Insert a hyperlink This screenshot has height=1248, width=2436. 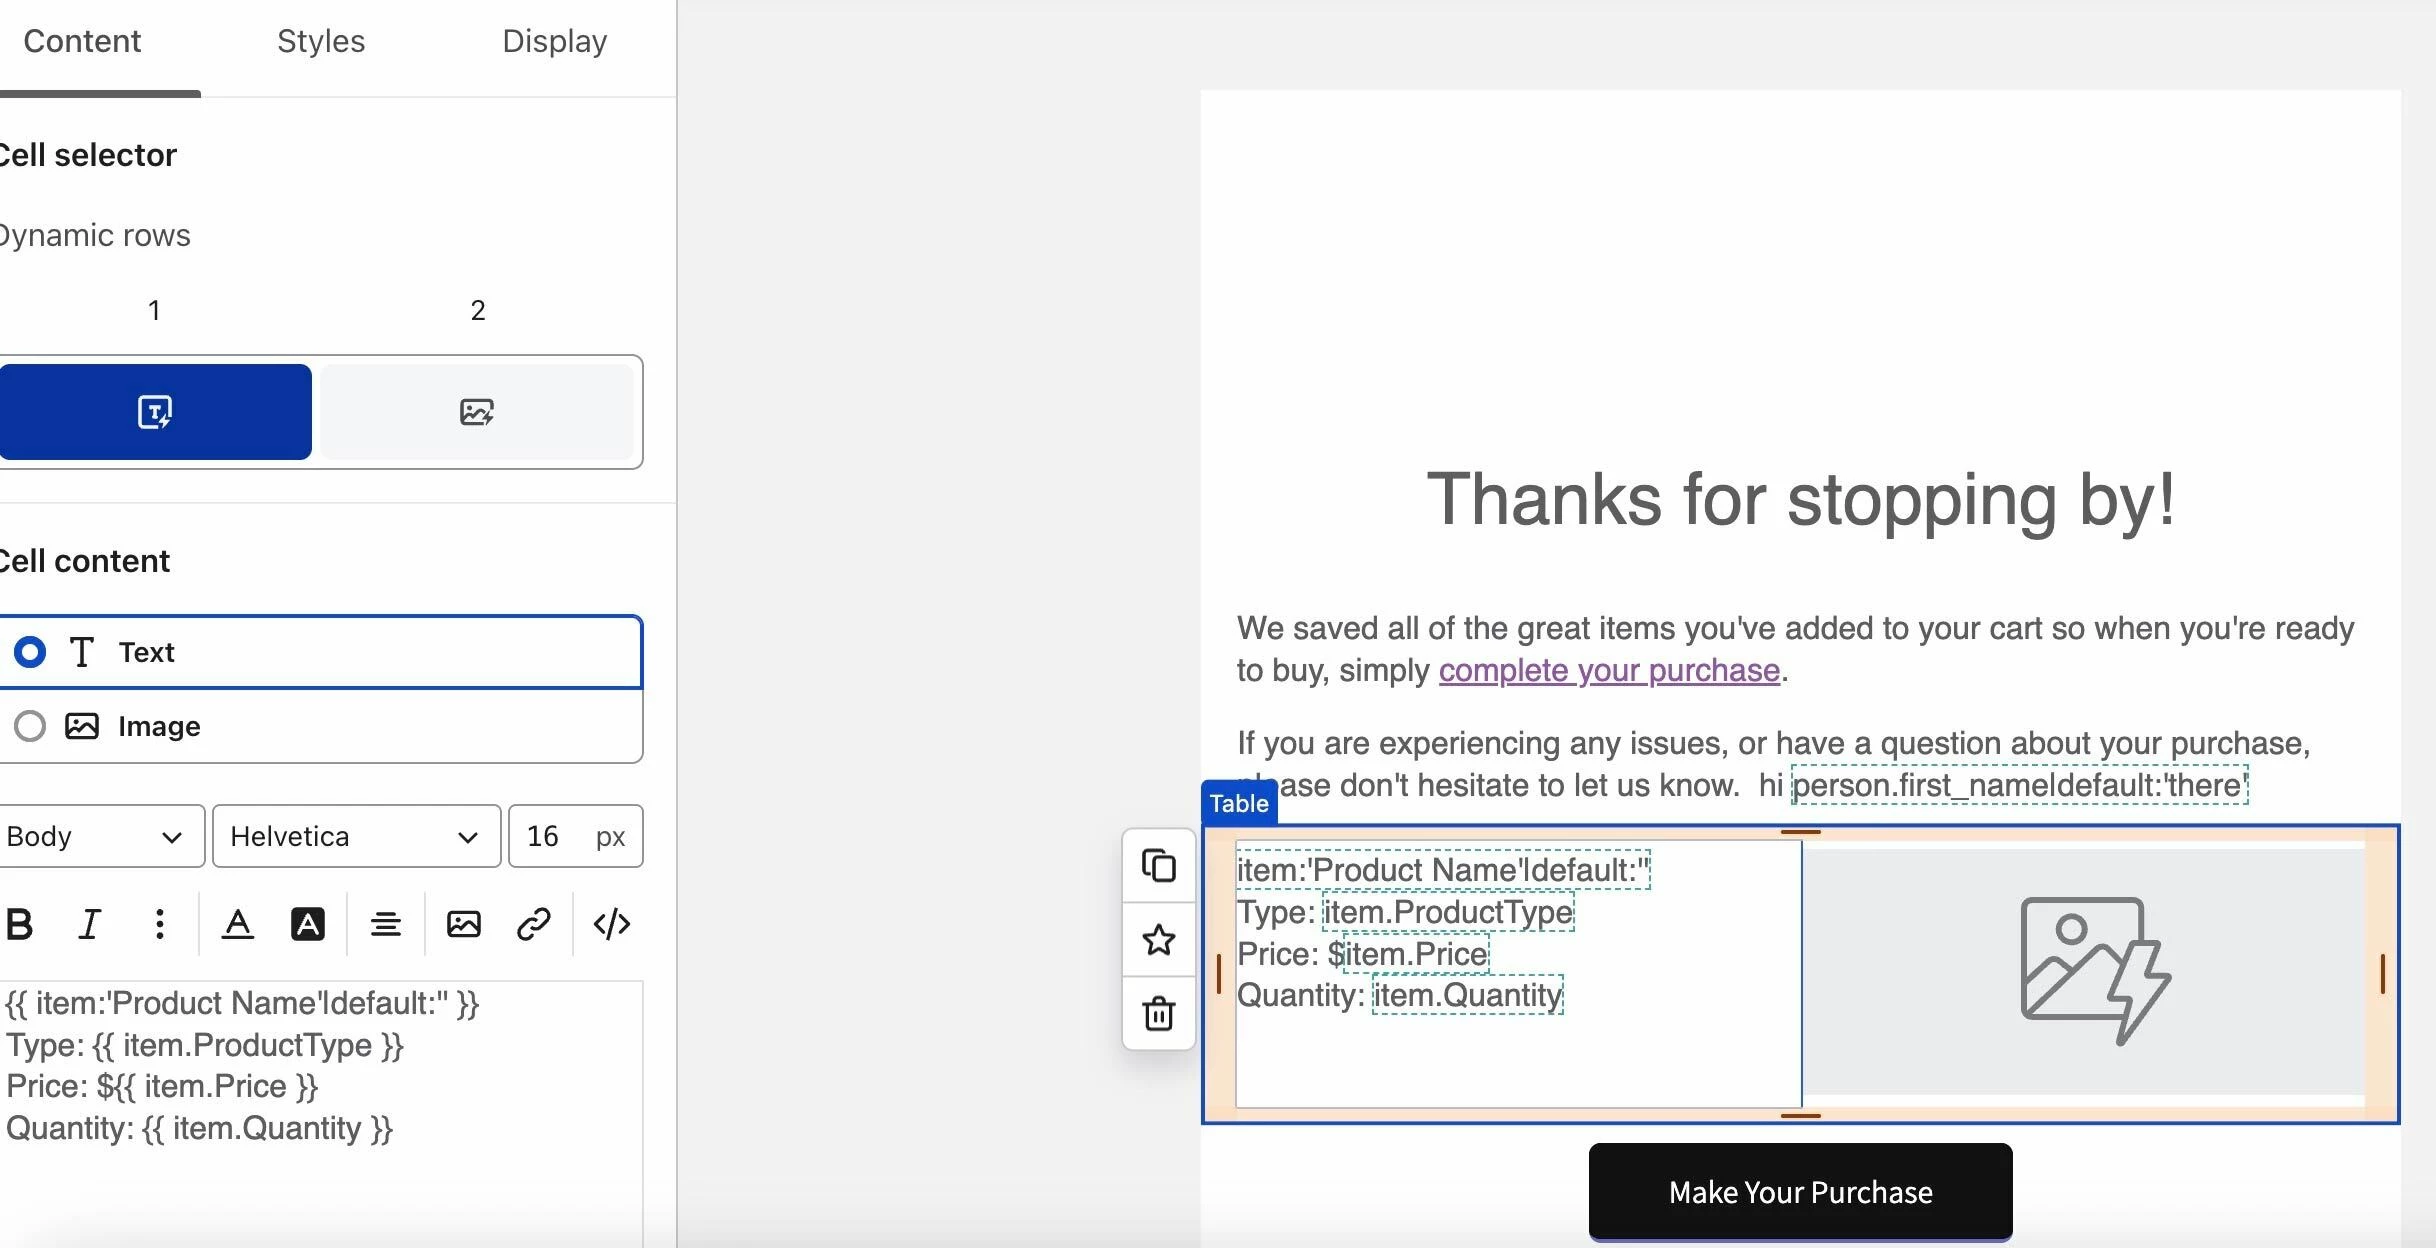pos(534,923)
